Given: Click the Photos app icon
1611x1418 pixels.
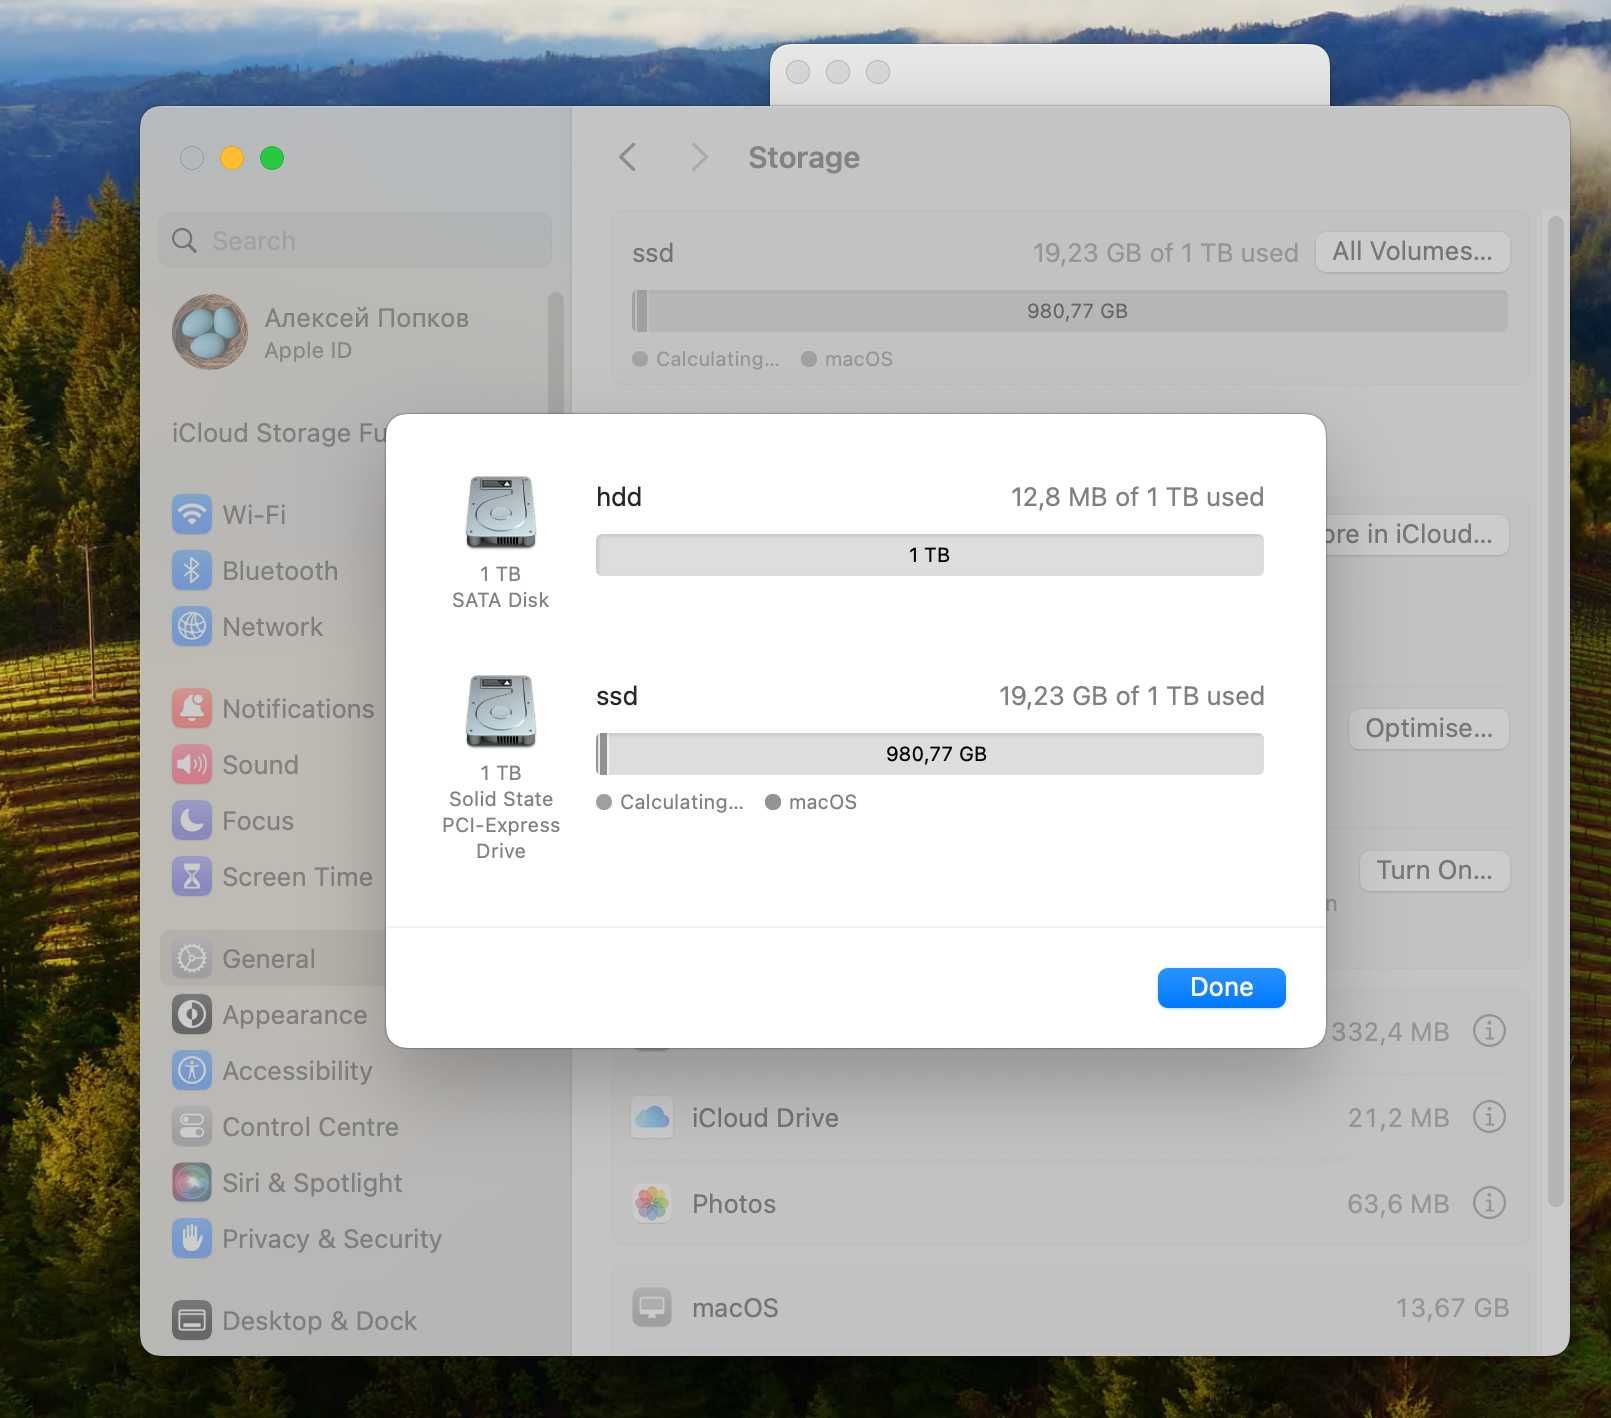Looking at the screenshot, I should pyautogui.click(x=652, y=1204).
